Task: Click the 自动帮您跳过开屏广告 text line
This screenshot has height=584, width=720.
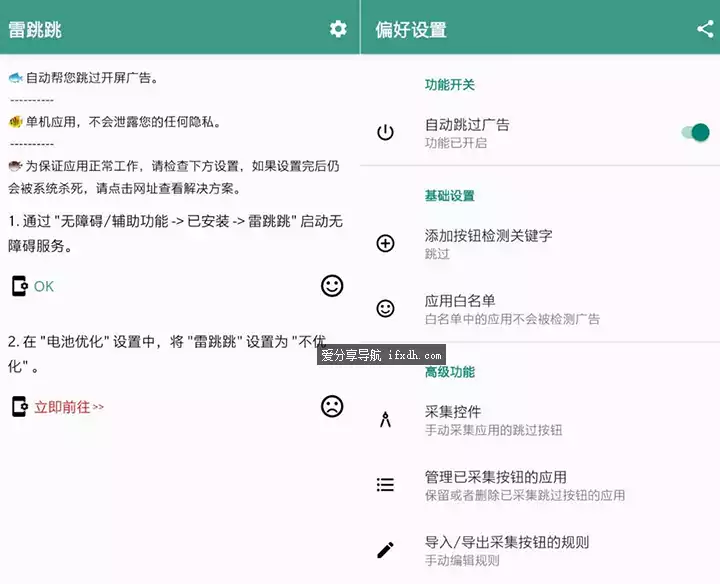Action: (x=84, y=78)
